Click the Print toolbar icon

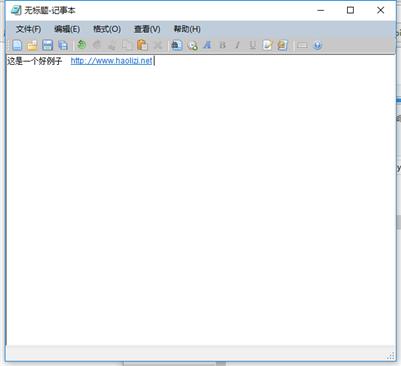point(177,45)
